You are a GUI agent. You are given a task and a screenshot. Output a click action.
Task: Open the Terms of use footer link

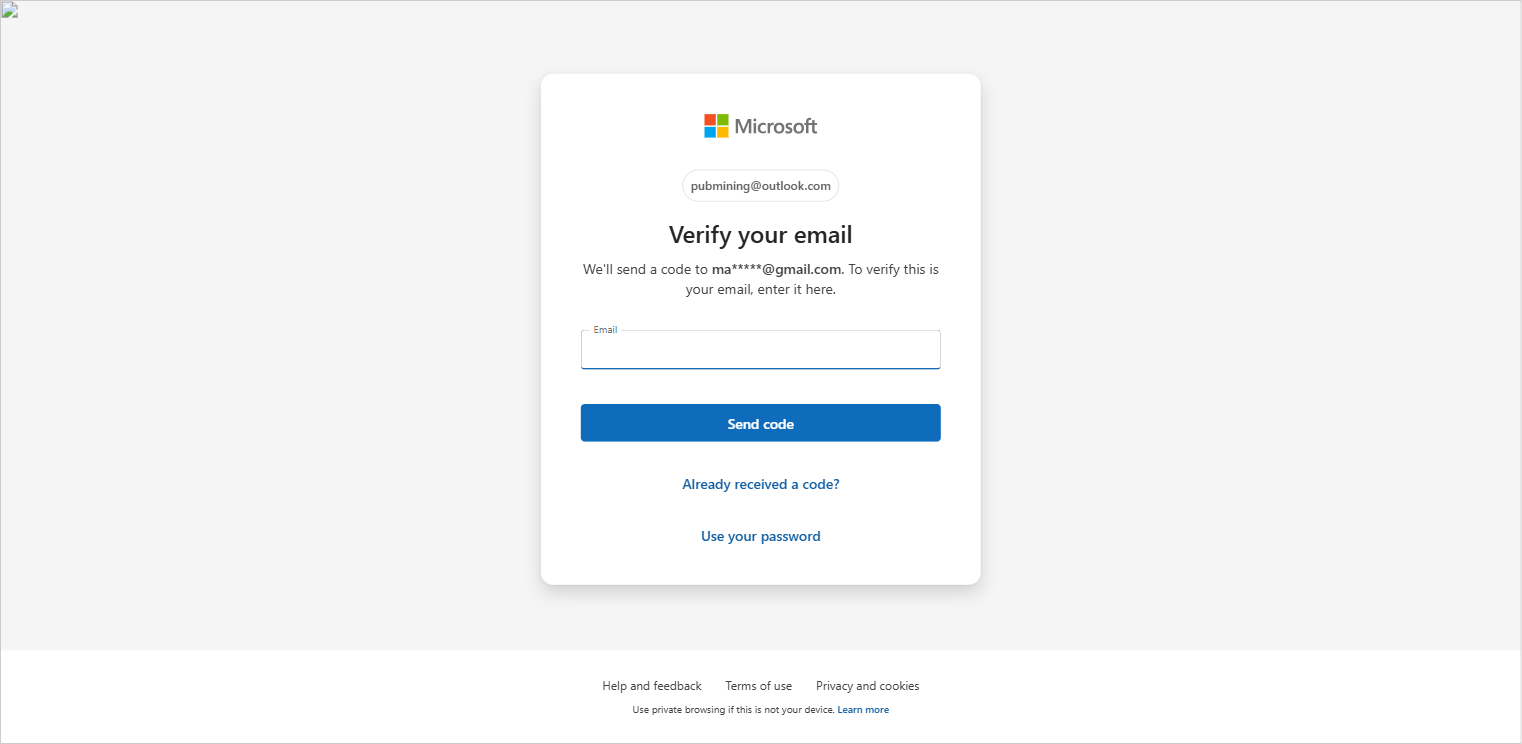[759, 686]
